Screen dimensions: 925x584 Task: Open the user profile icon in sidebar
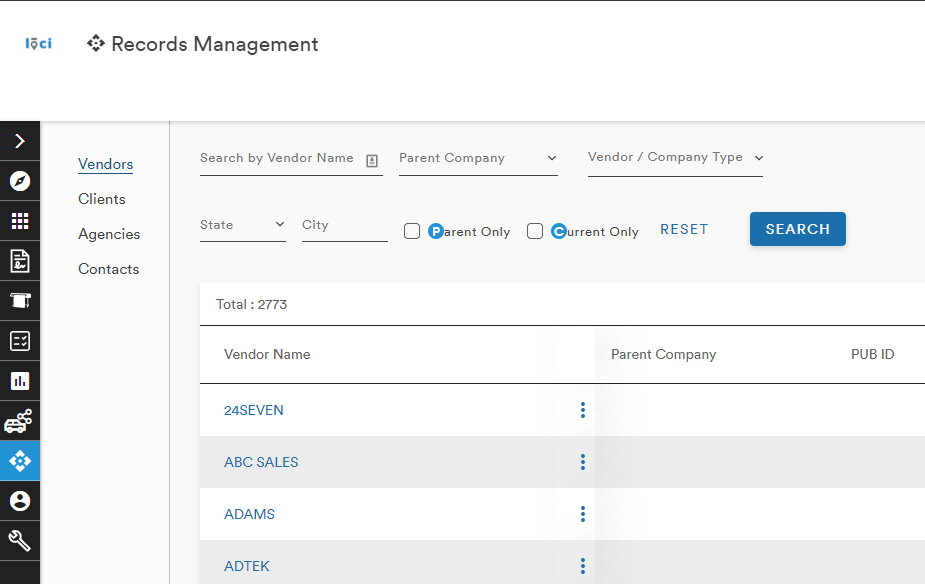pyautogui.click(x=19, y=501)
